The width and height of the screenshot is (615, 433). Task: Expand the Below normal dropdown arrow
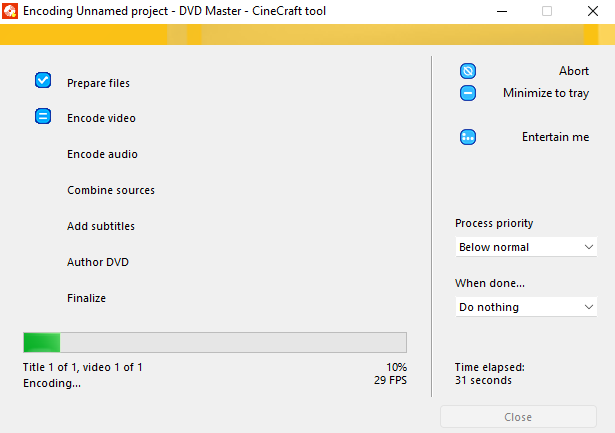coord(587,247)
